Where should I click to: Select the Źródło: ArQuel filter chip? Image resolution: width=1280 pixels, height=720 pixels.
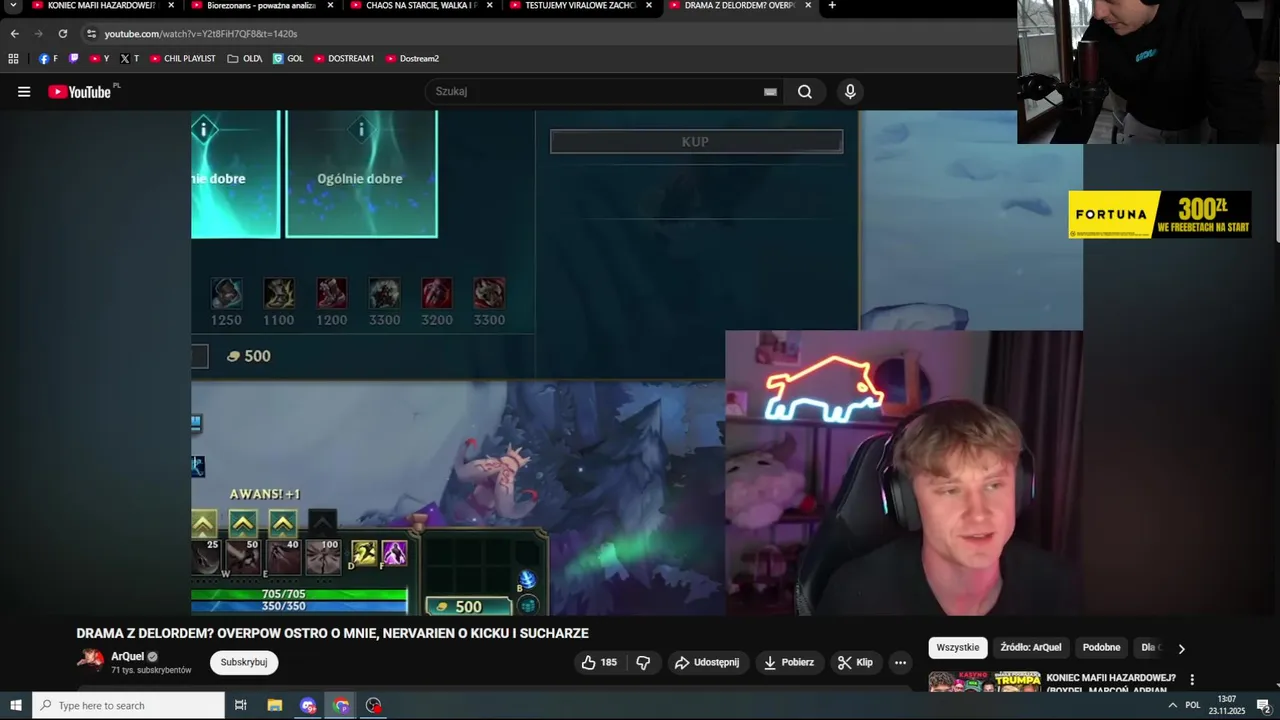point(1031,648)
